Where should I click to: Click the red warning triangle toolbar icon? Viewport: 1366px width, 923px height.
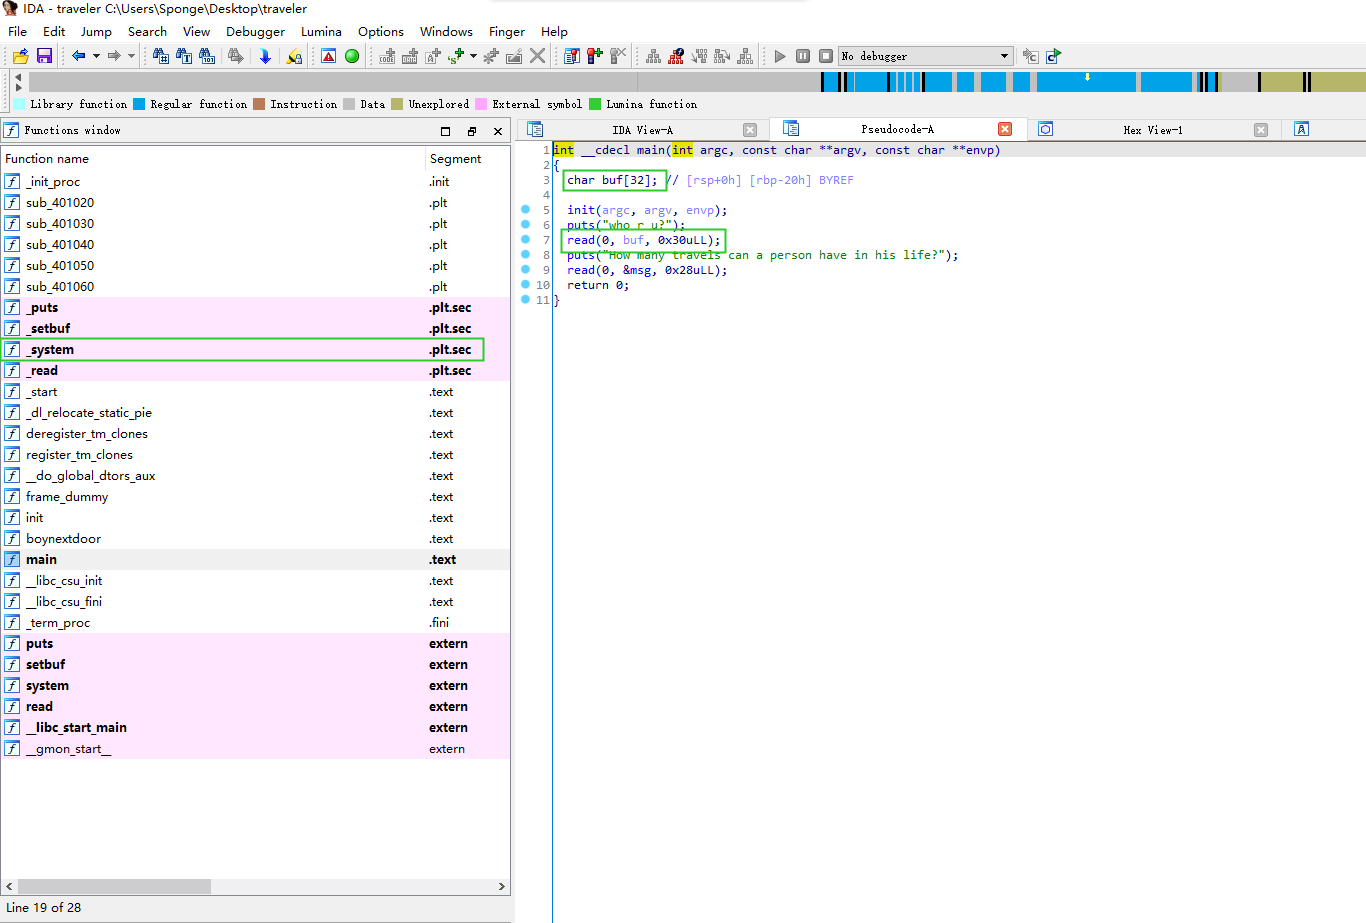[x=328, y=56]
